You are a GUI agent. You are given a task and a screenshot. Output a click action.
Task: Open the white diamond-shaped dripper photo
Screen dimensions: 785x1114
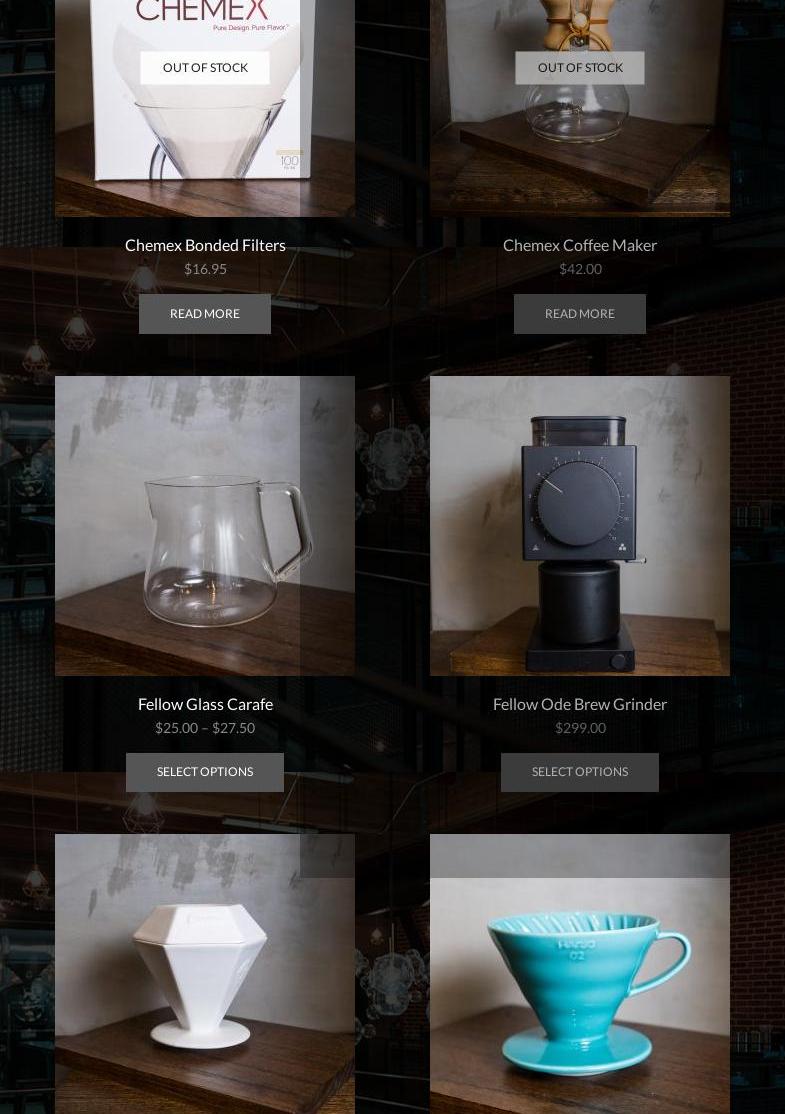[x=205, y=974]
